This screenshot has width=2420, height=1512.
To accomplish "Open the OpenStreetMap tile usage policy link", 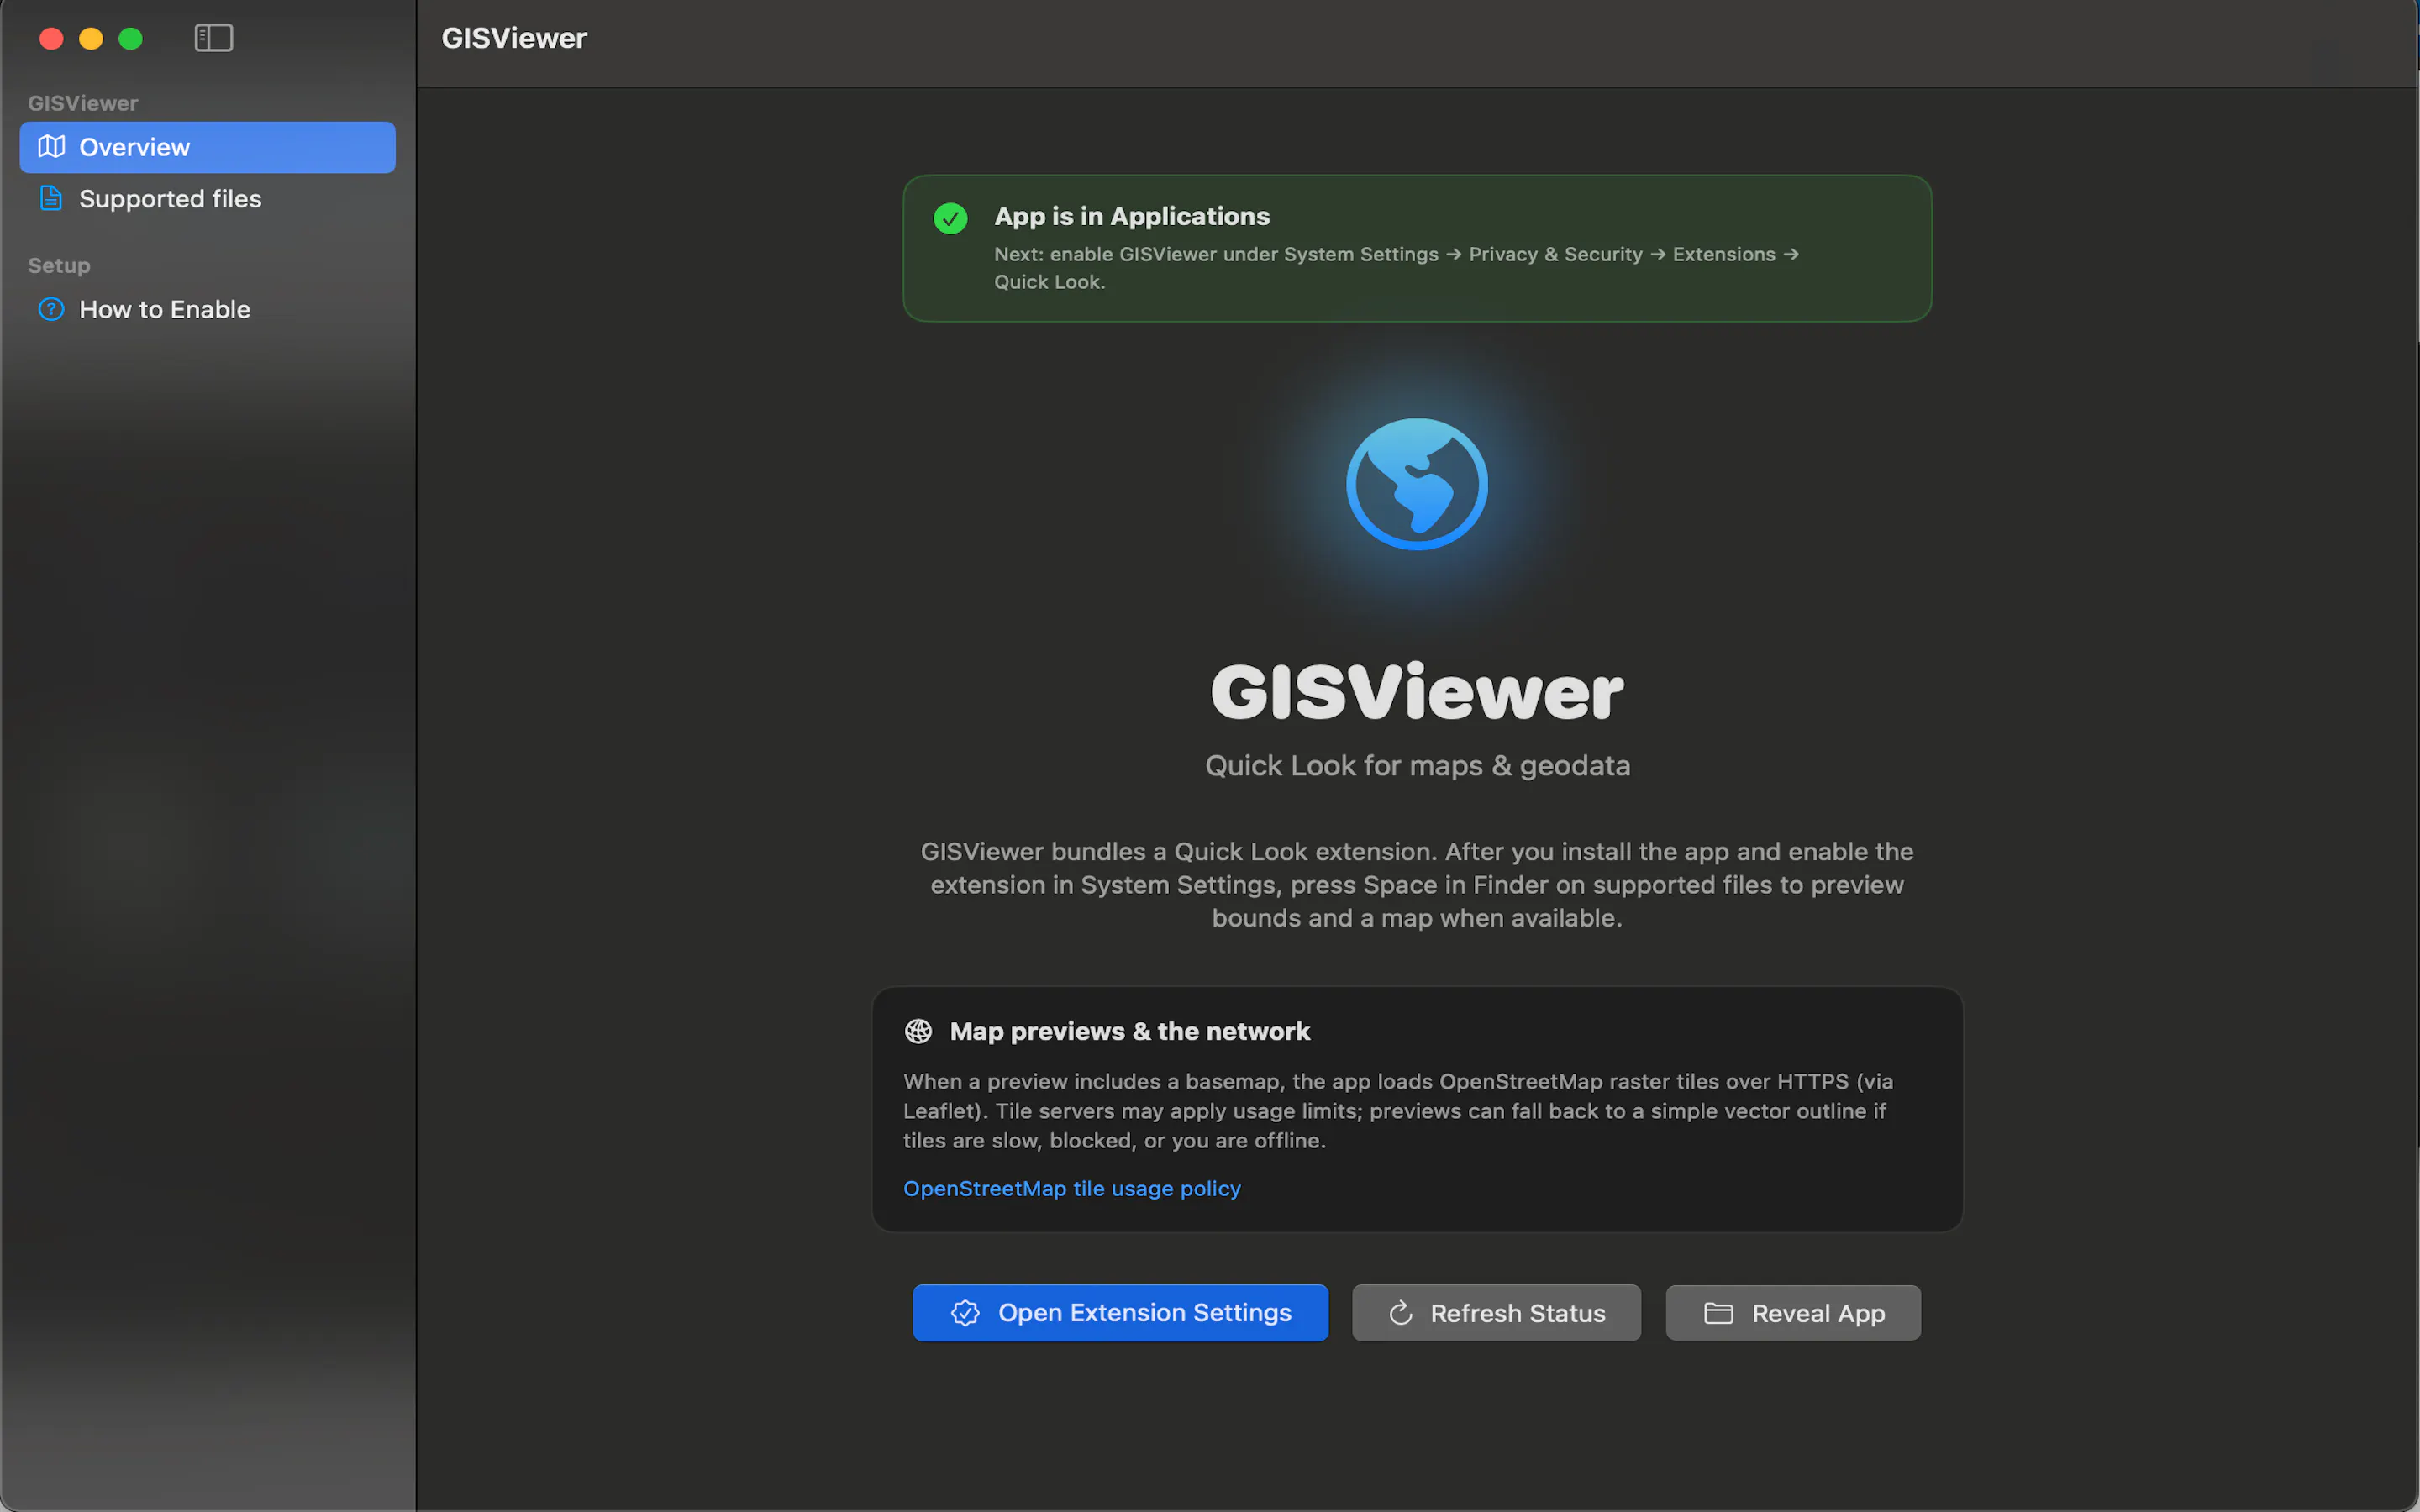I will point(1072,1188).
